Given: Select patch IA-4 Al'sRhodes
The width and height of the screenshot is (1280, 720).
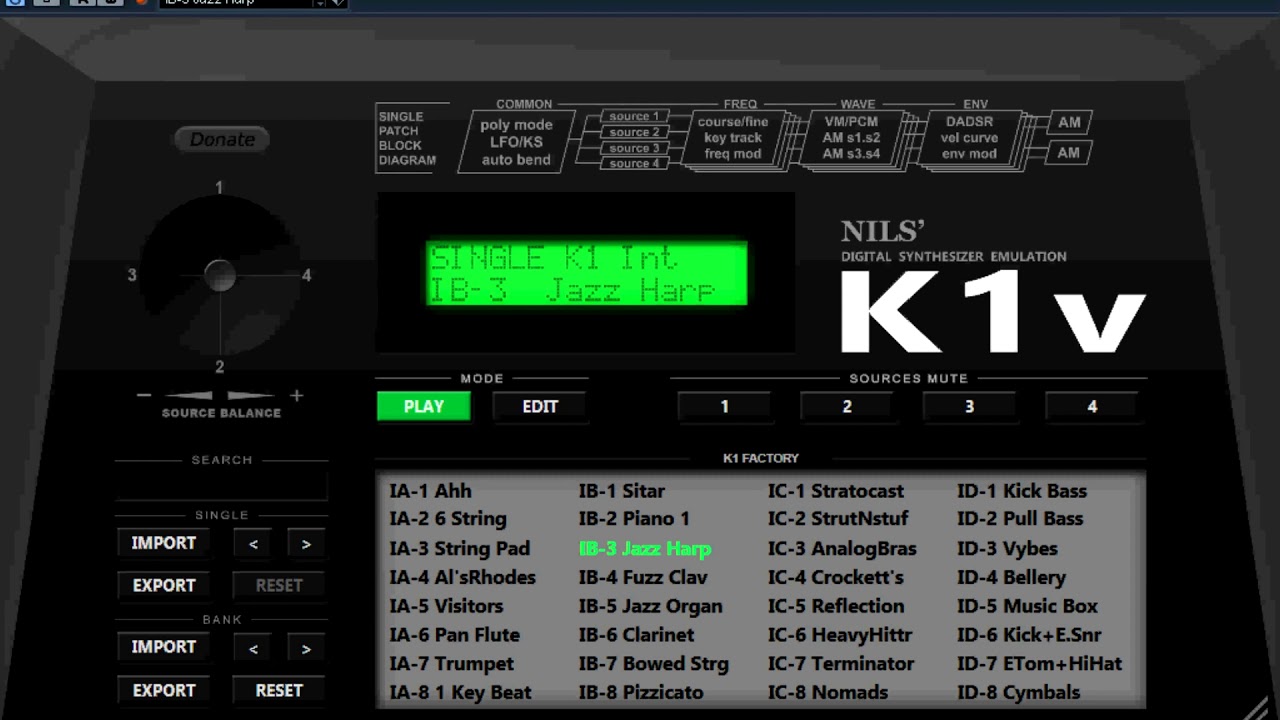Looking at the screenshot, I should tap(462, 577).
